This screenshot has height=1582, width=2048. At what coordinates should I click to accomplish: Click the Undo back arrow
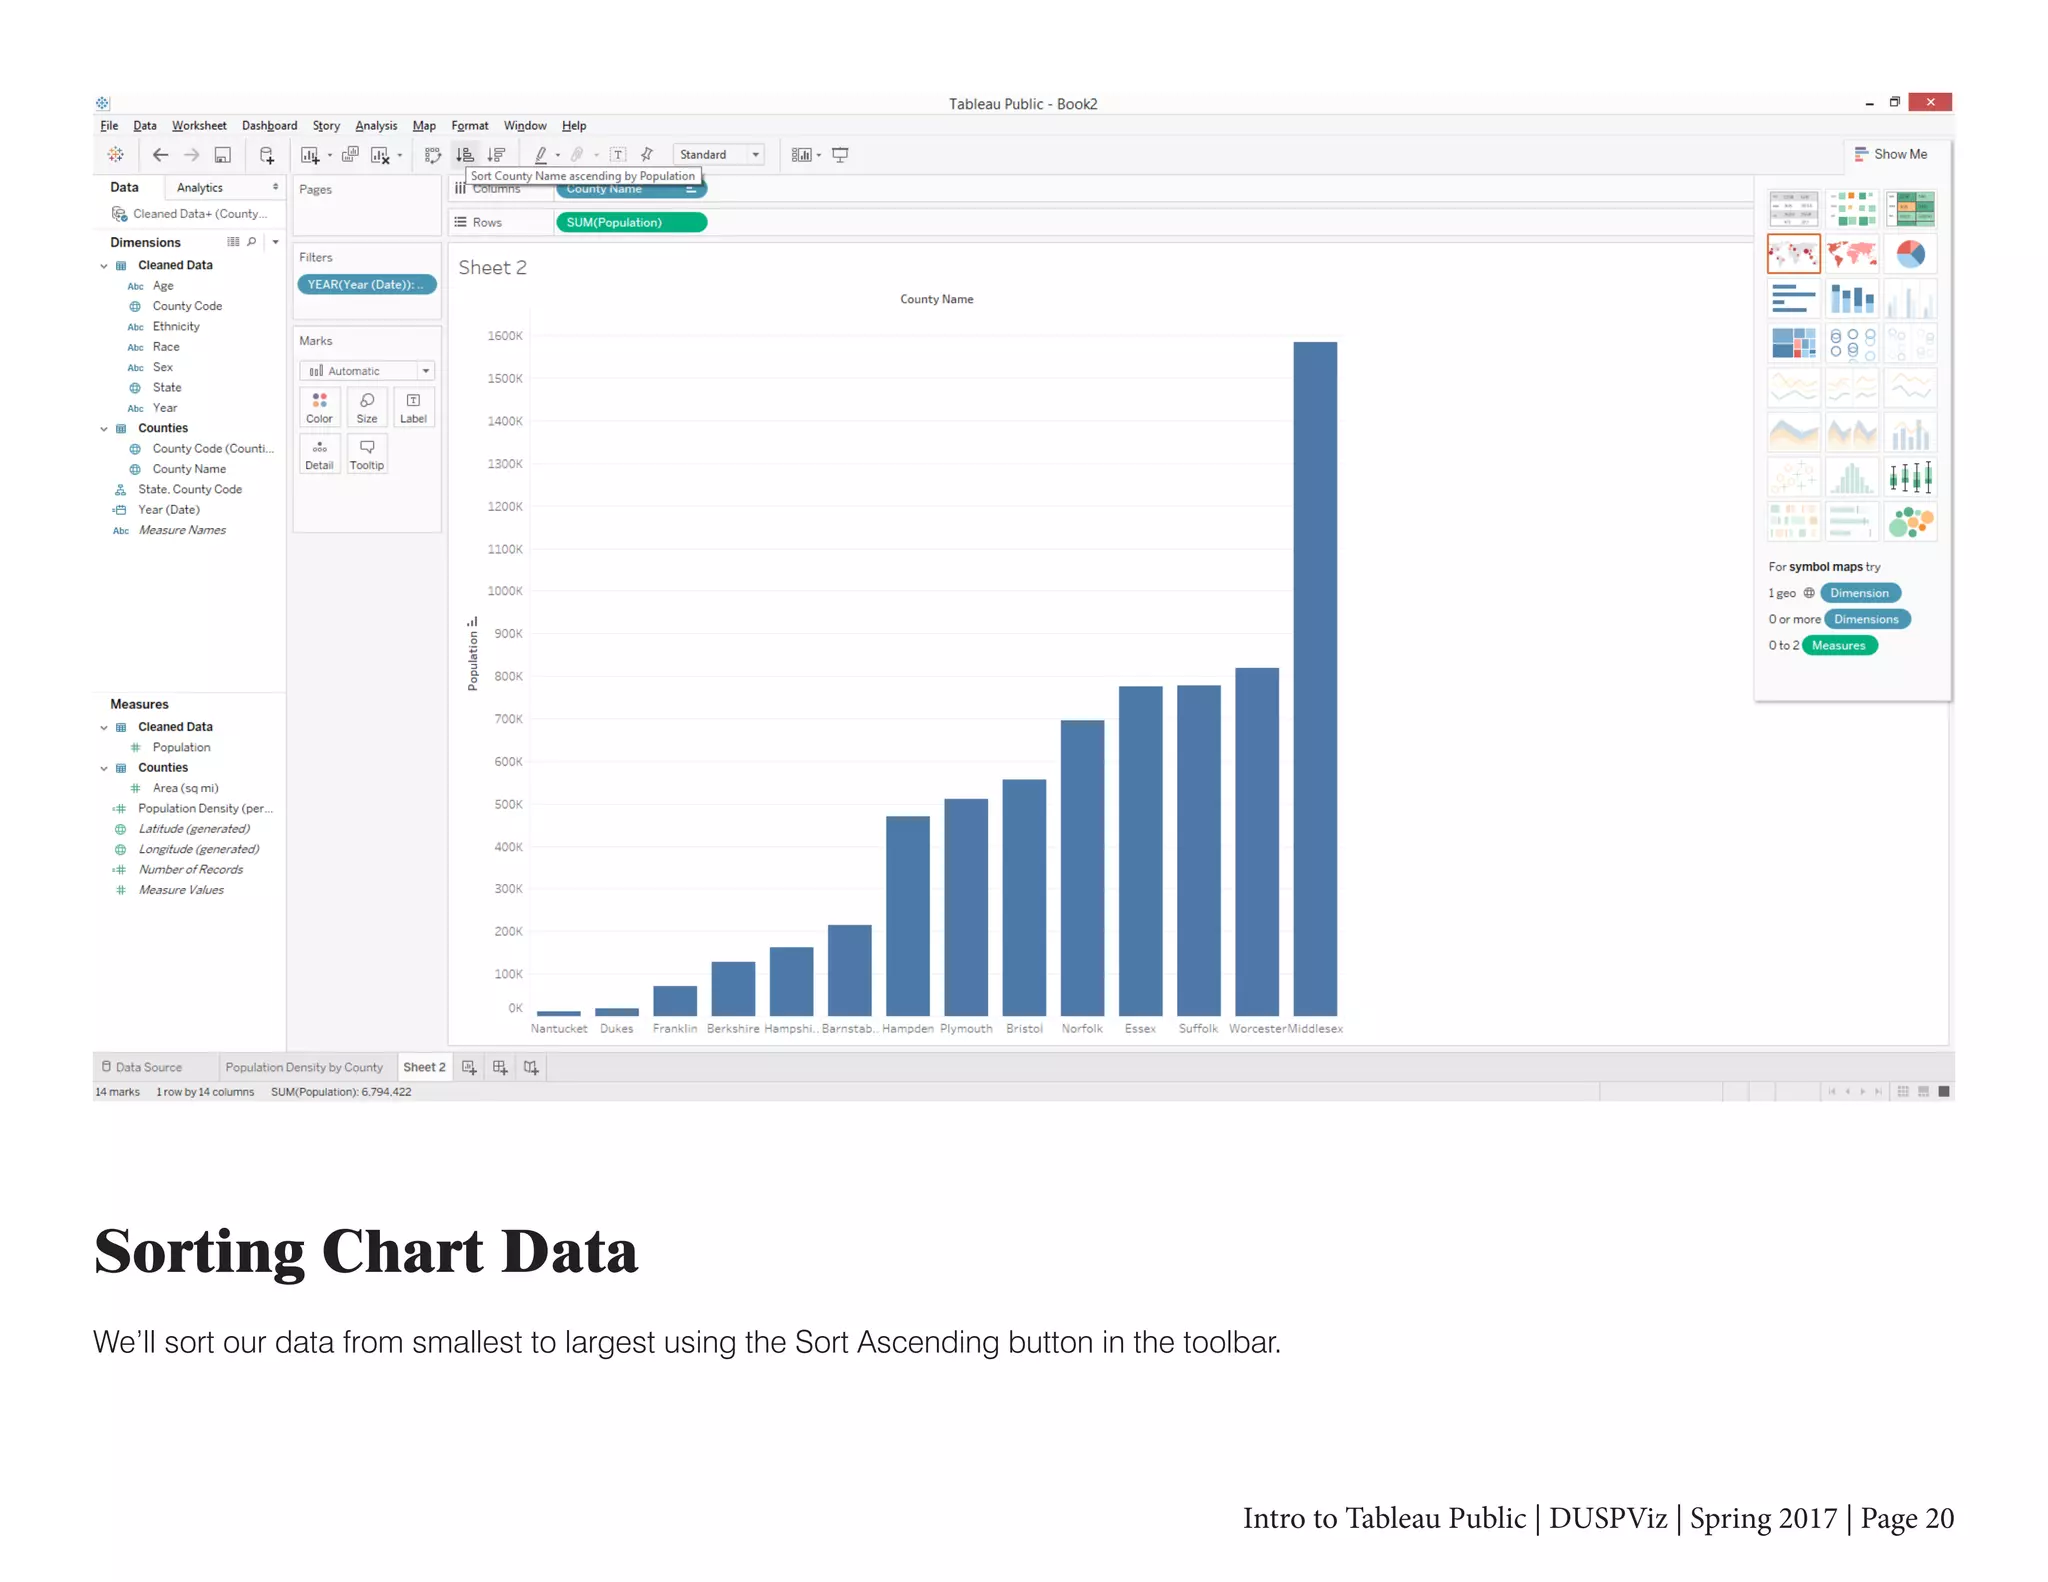[x=160, y=155]
